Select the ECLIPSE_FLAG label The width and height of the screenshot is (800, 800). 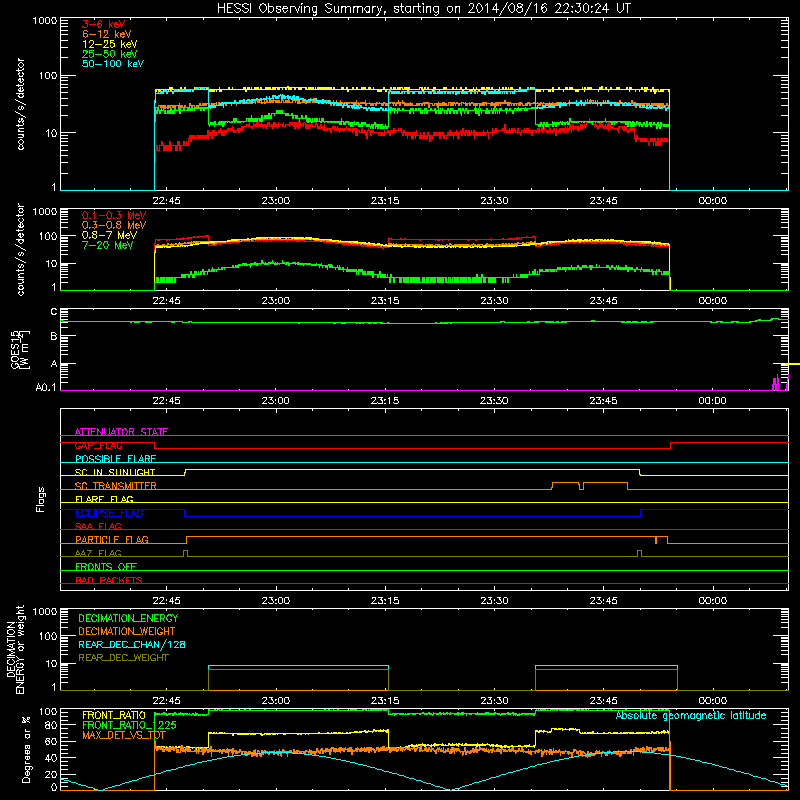(x=109, y=513)
